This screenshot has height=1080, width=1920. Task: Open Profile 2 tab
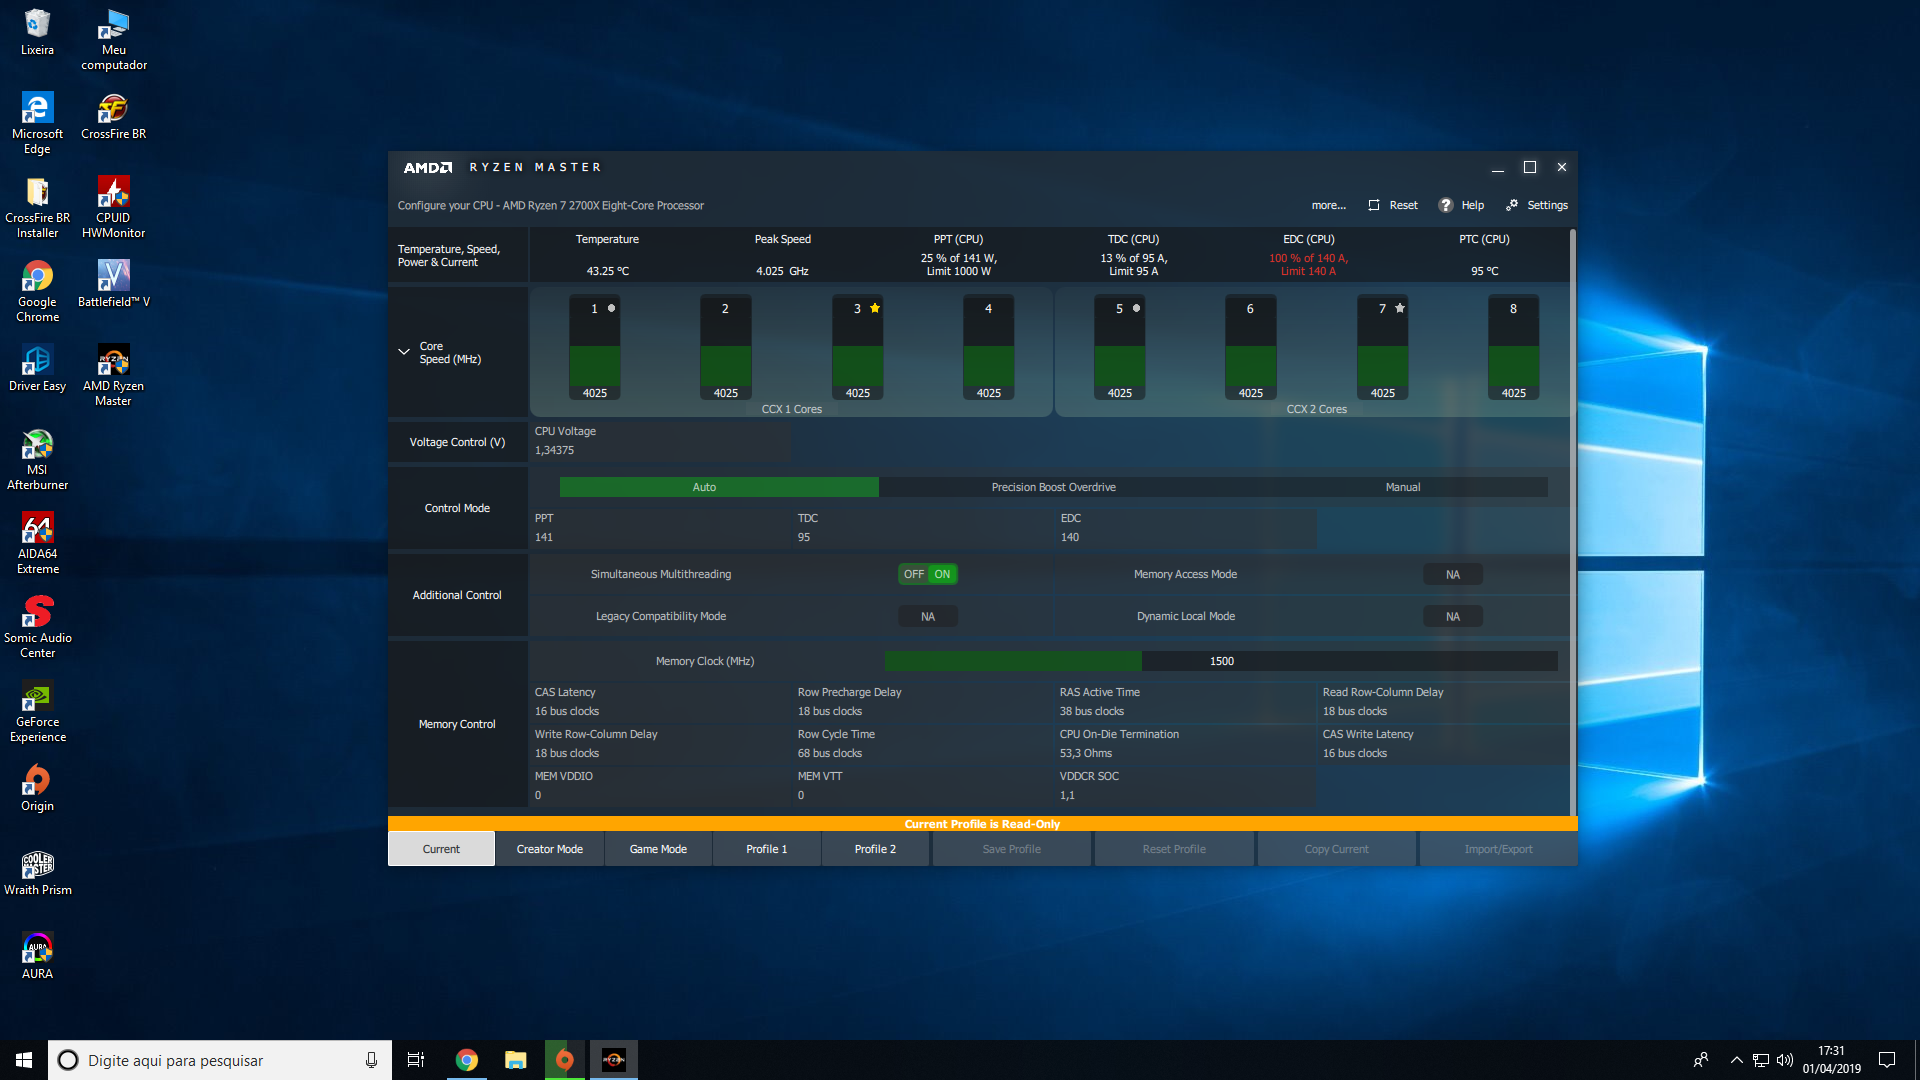pos(875,849)
